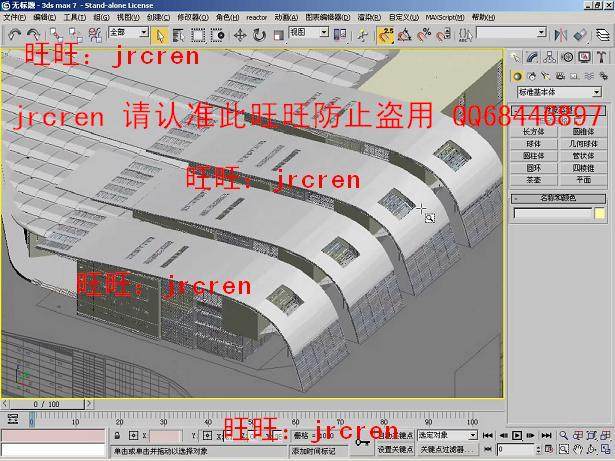Click the Redo arrow icon
This screenshot has height=461, width=615.
click(x=33, y=35)
